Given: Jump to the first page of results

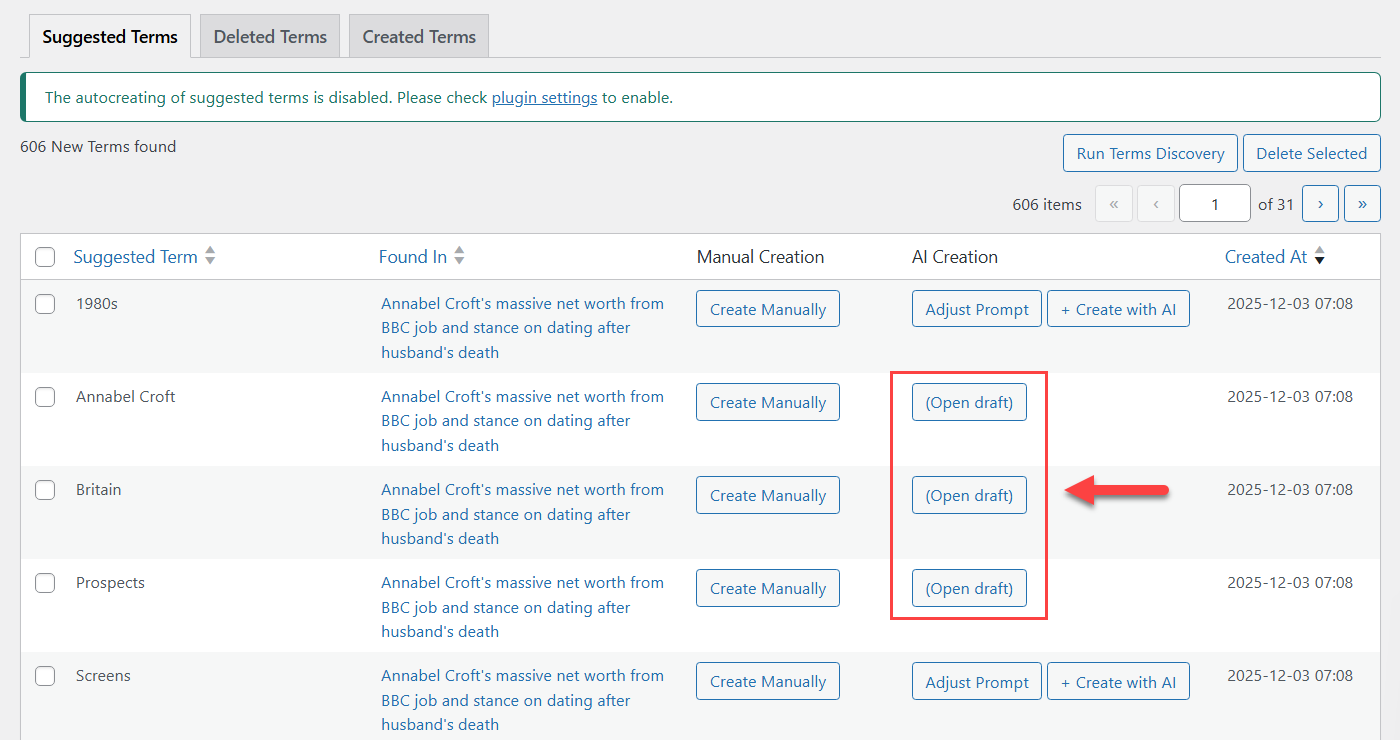Looking at the screenshot, I should [x=1113, y=203].
